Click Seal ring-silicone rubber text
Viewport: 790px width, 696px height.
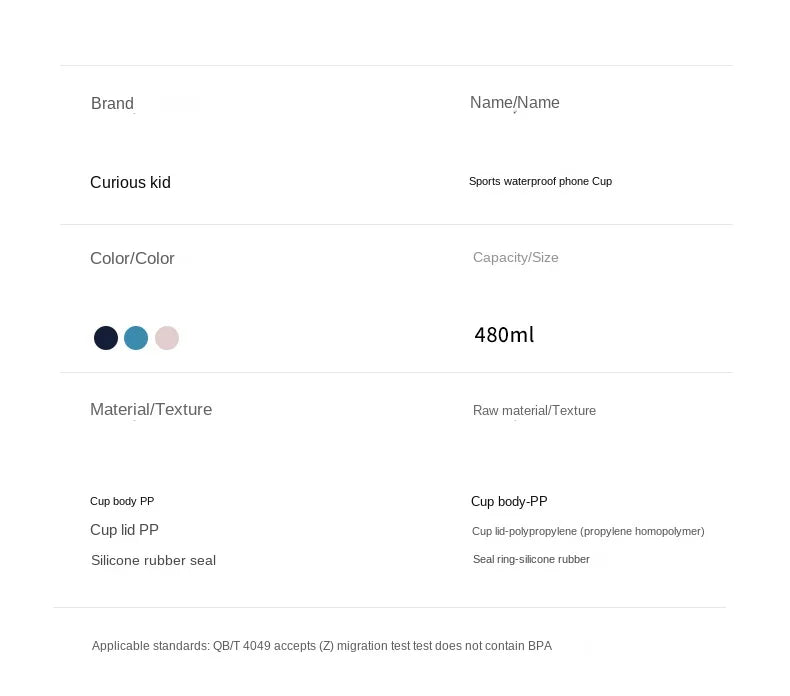coord(531,559)
